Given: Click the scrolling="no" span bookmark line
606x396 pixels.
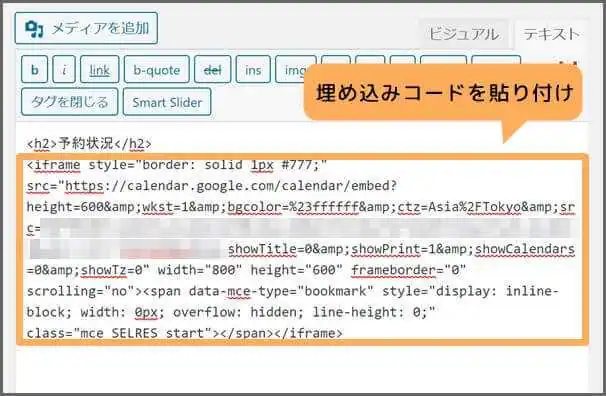Looking at the screenshot, I should point(293,291).
